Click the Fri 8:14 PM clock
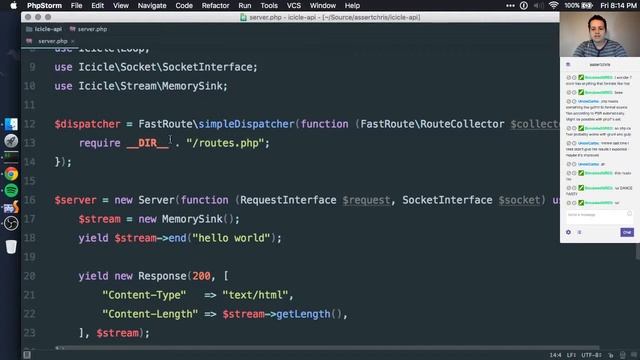Viewport: 640px width, 360px height. [x=618, y=6]
